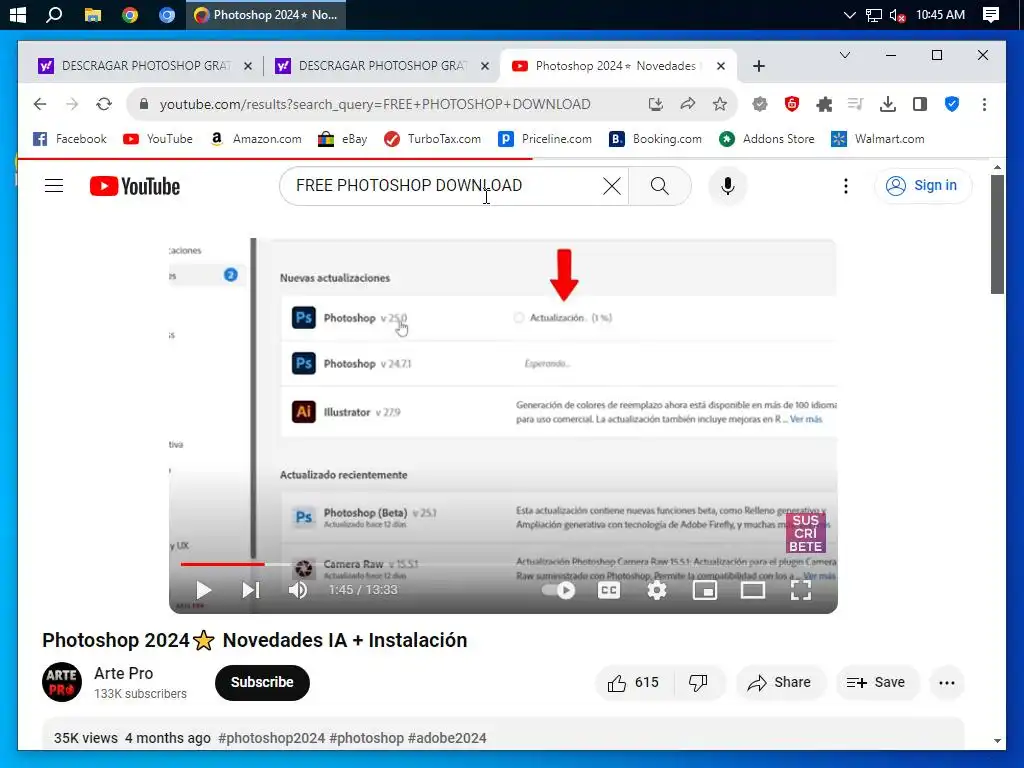Switch to theater mode
Image resolution: width=1024 pixels, height=768 pixels.
pos(752,590)
